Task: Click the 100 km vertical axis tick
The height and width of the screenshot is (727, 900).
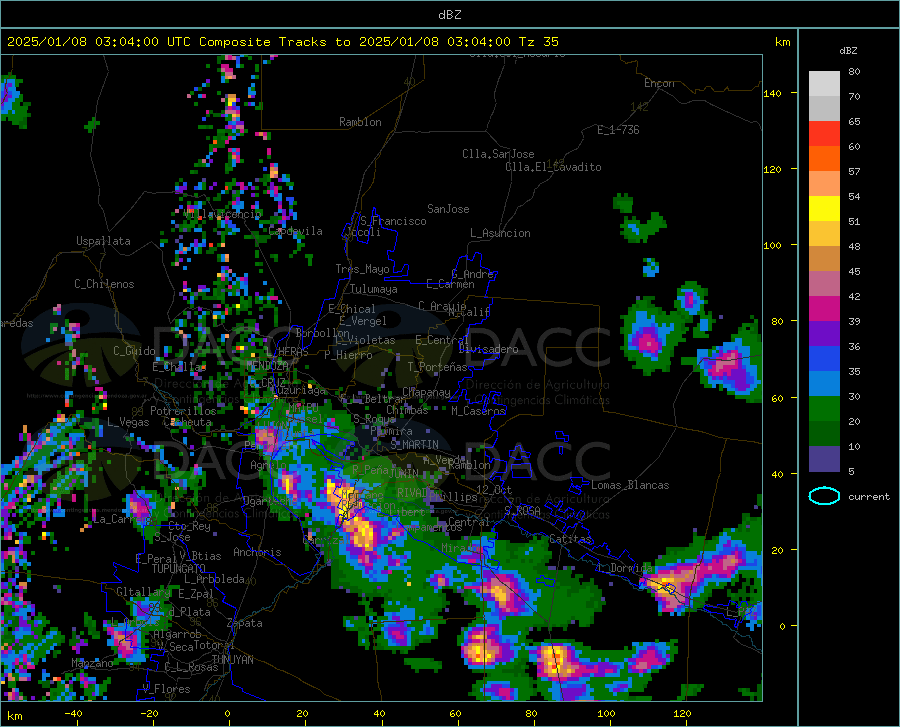Action: tap(773, 245)
